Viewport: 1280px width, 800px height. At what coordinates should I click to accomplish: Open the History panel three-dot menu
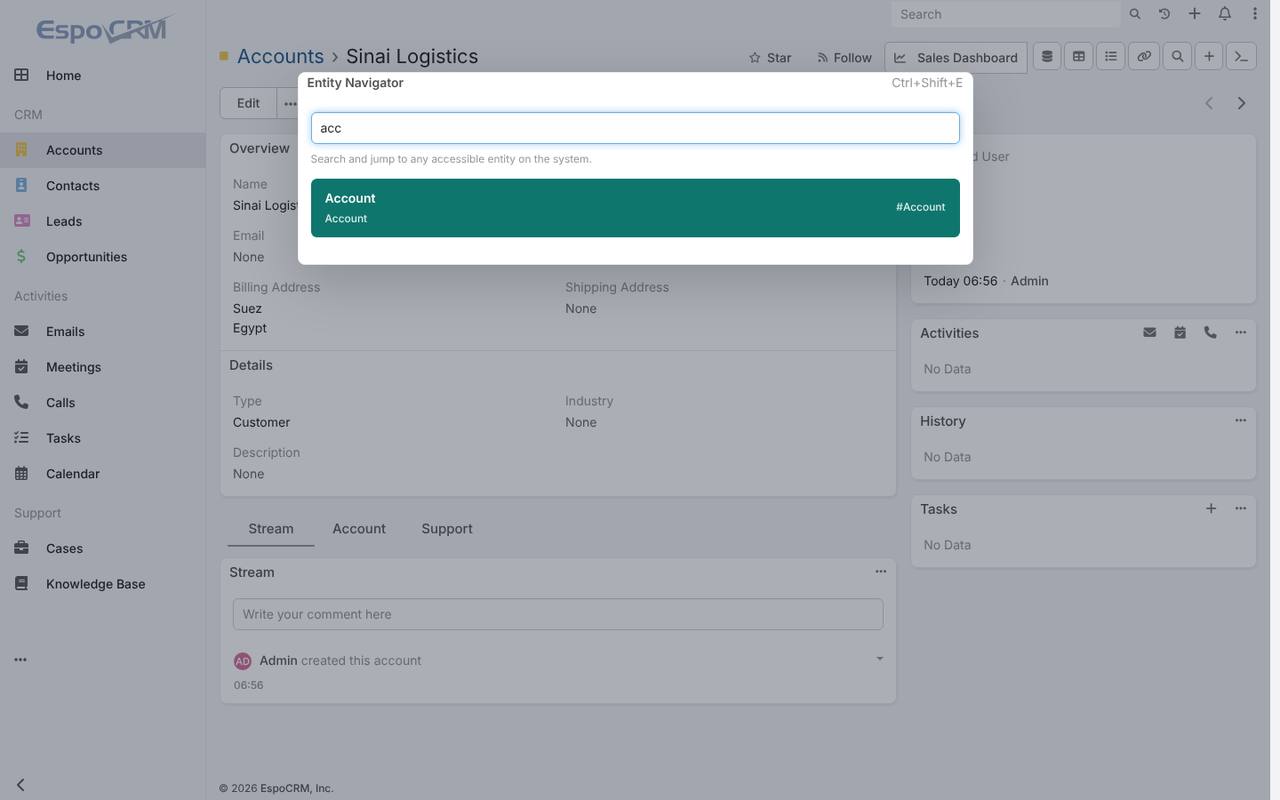1241,420
